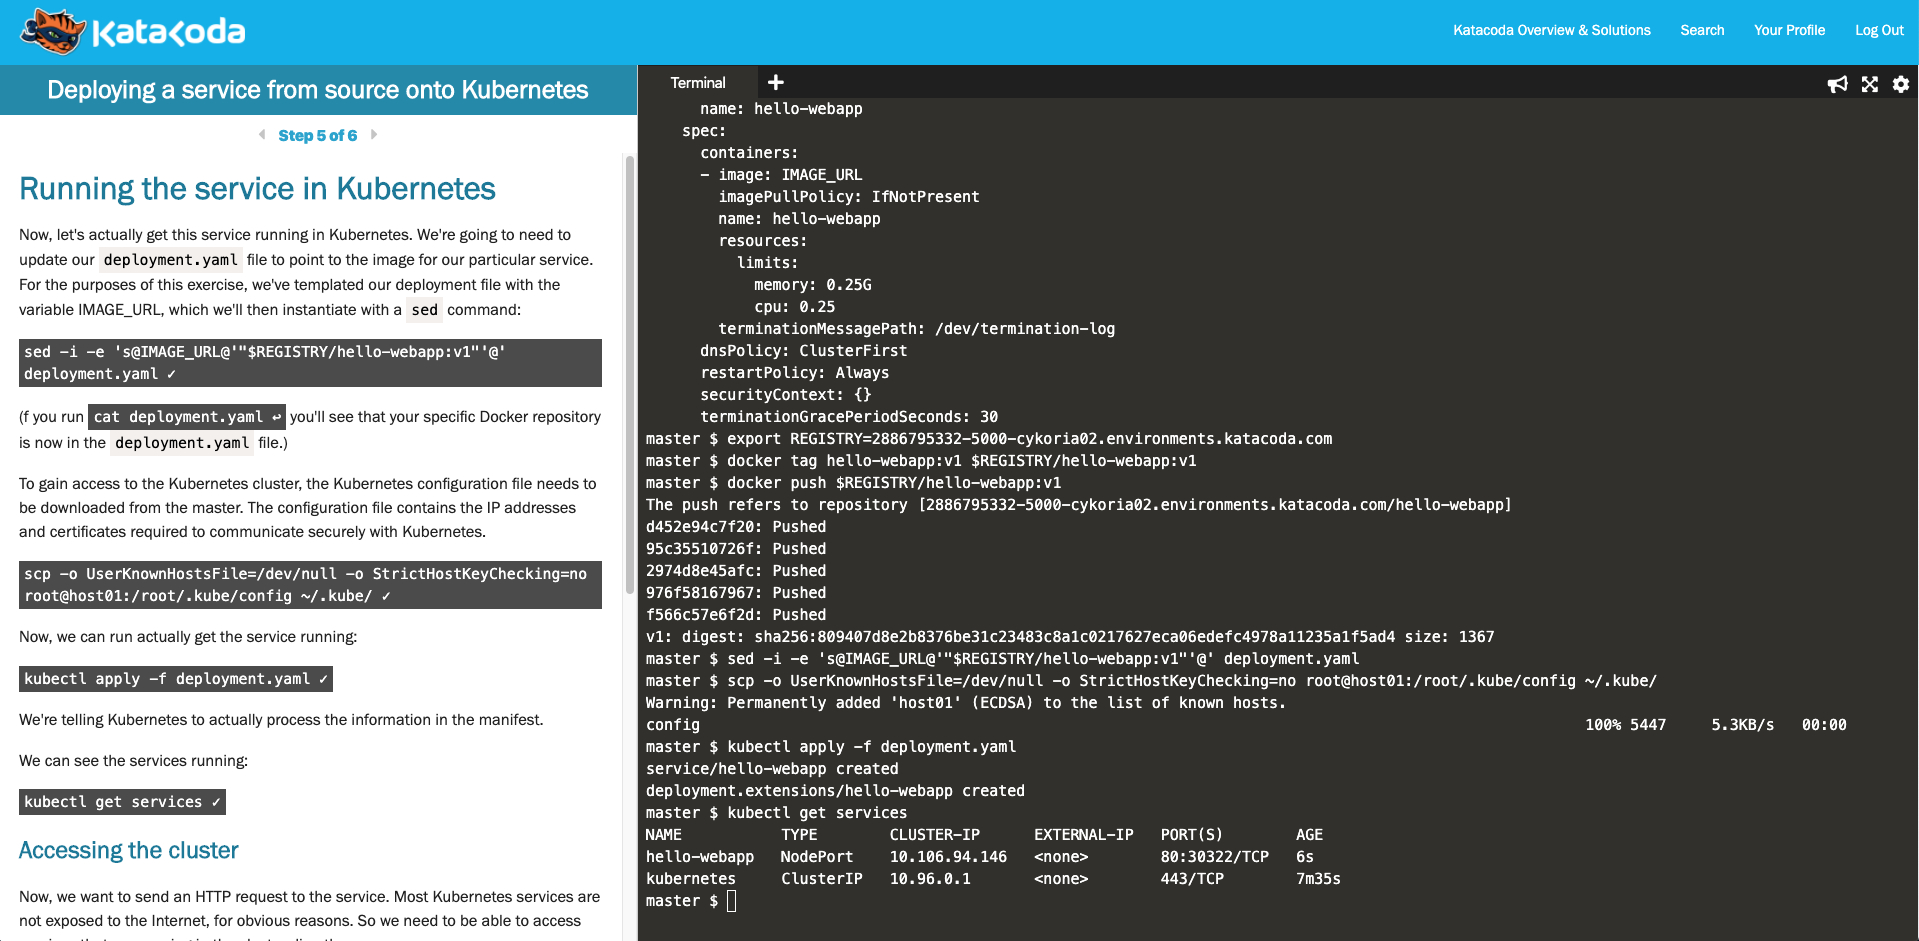Click the Katacoda cat logo
This screenshot has height=941, width=1919.
coord(52,31)
